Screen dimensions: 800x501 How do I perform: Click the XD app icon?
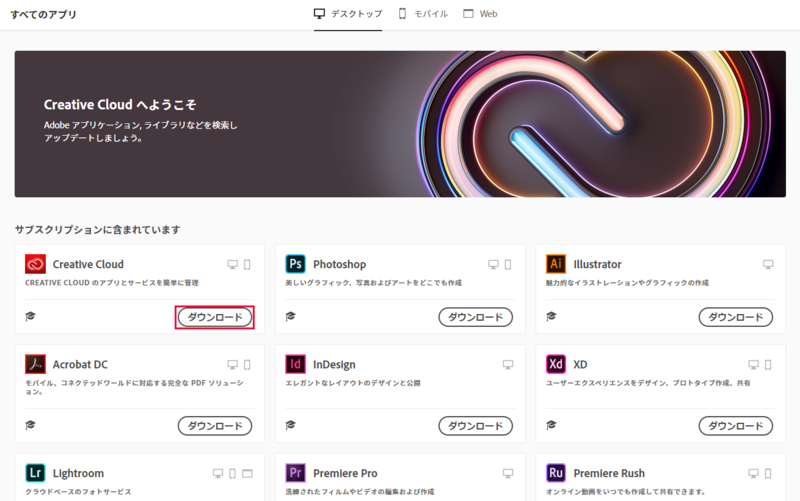click(x=556, y=364)
